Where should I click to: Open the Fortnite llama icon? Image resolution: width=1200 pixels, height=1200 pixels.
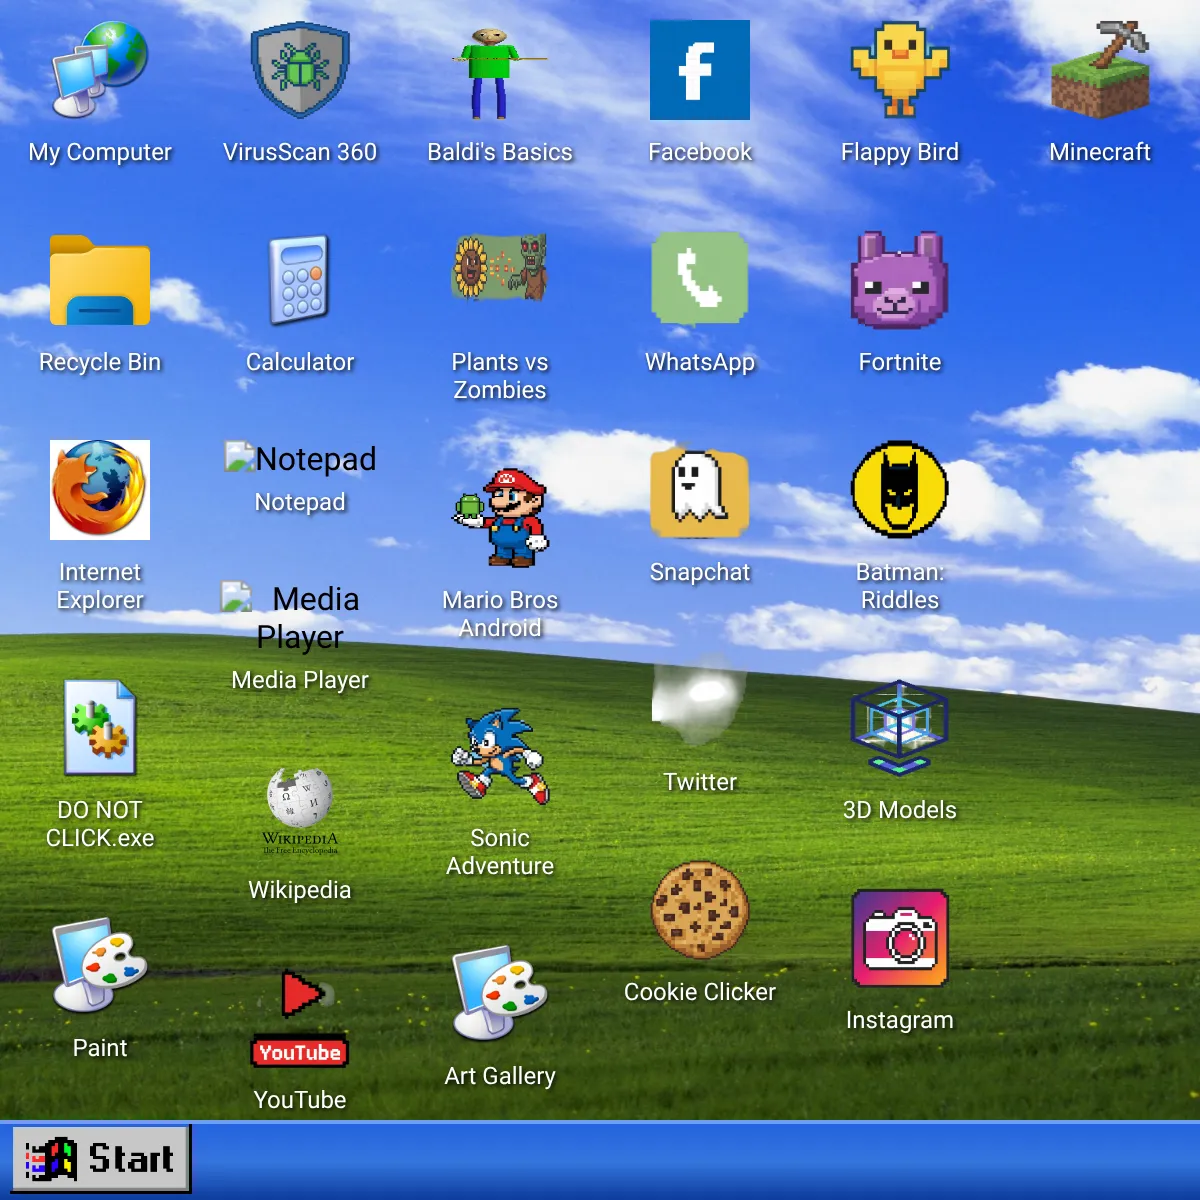point(900,280)
